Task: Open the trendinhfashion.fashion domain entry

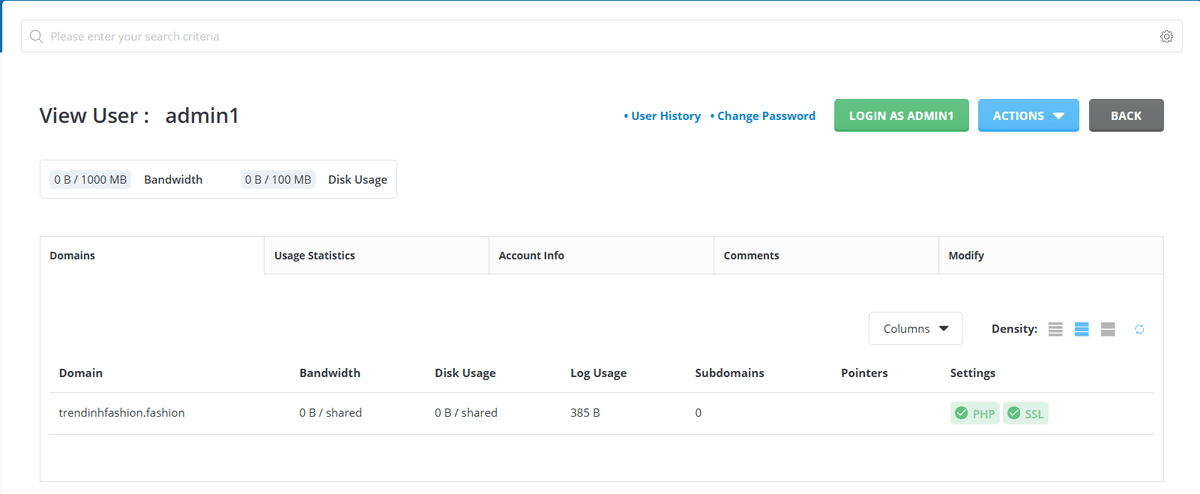Action: point(122,413)
